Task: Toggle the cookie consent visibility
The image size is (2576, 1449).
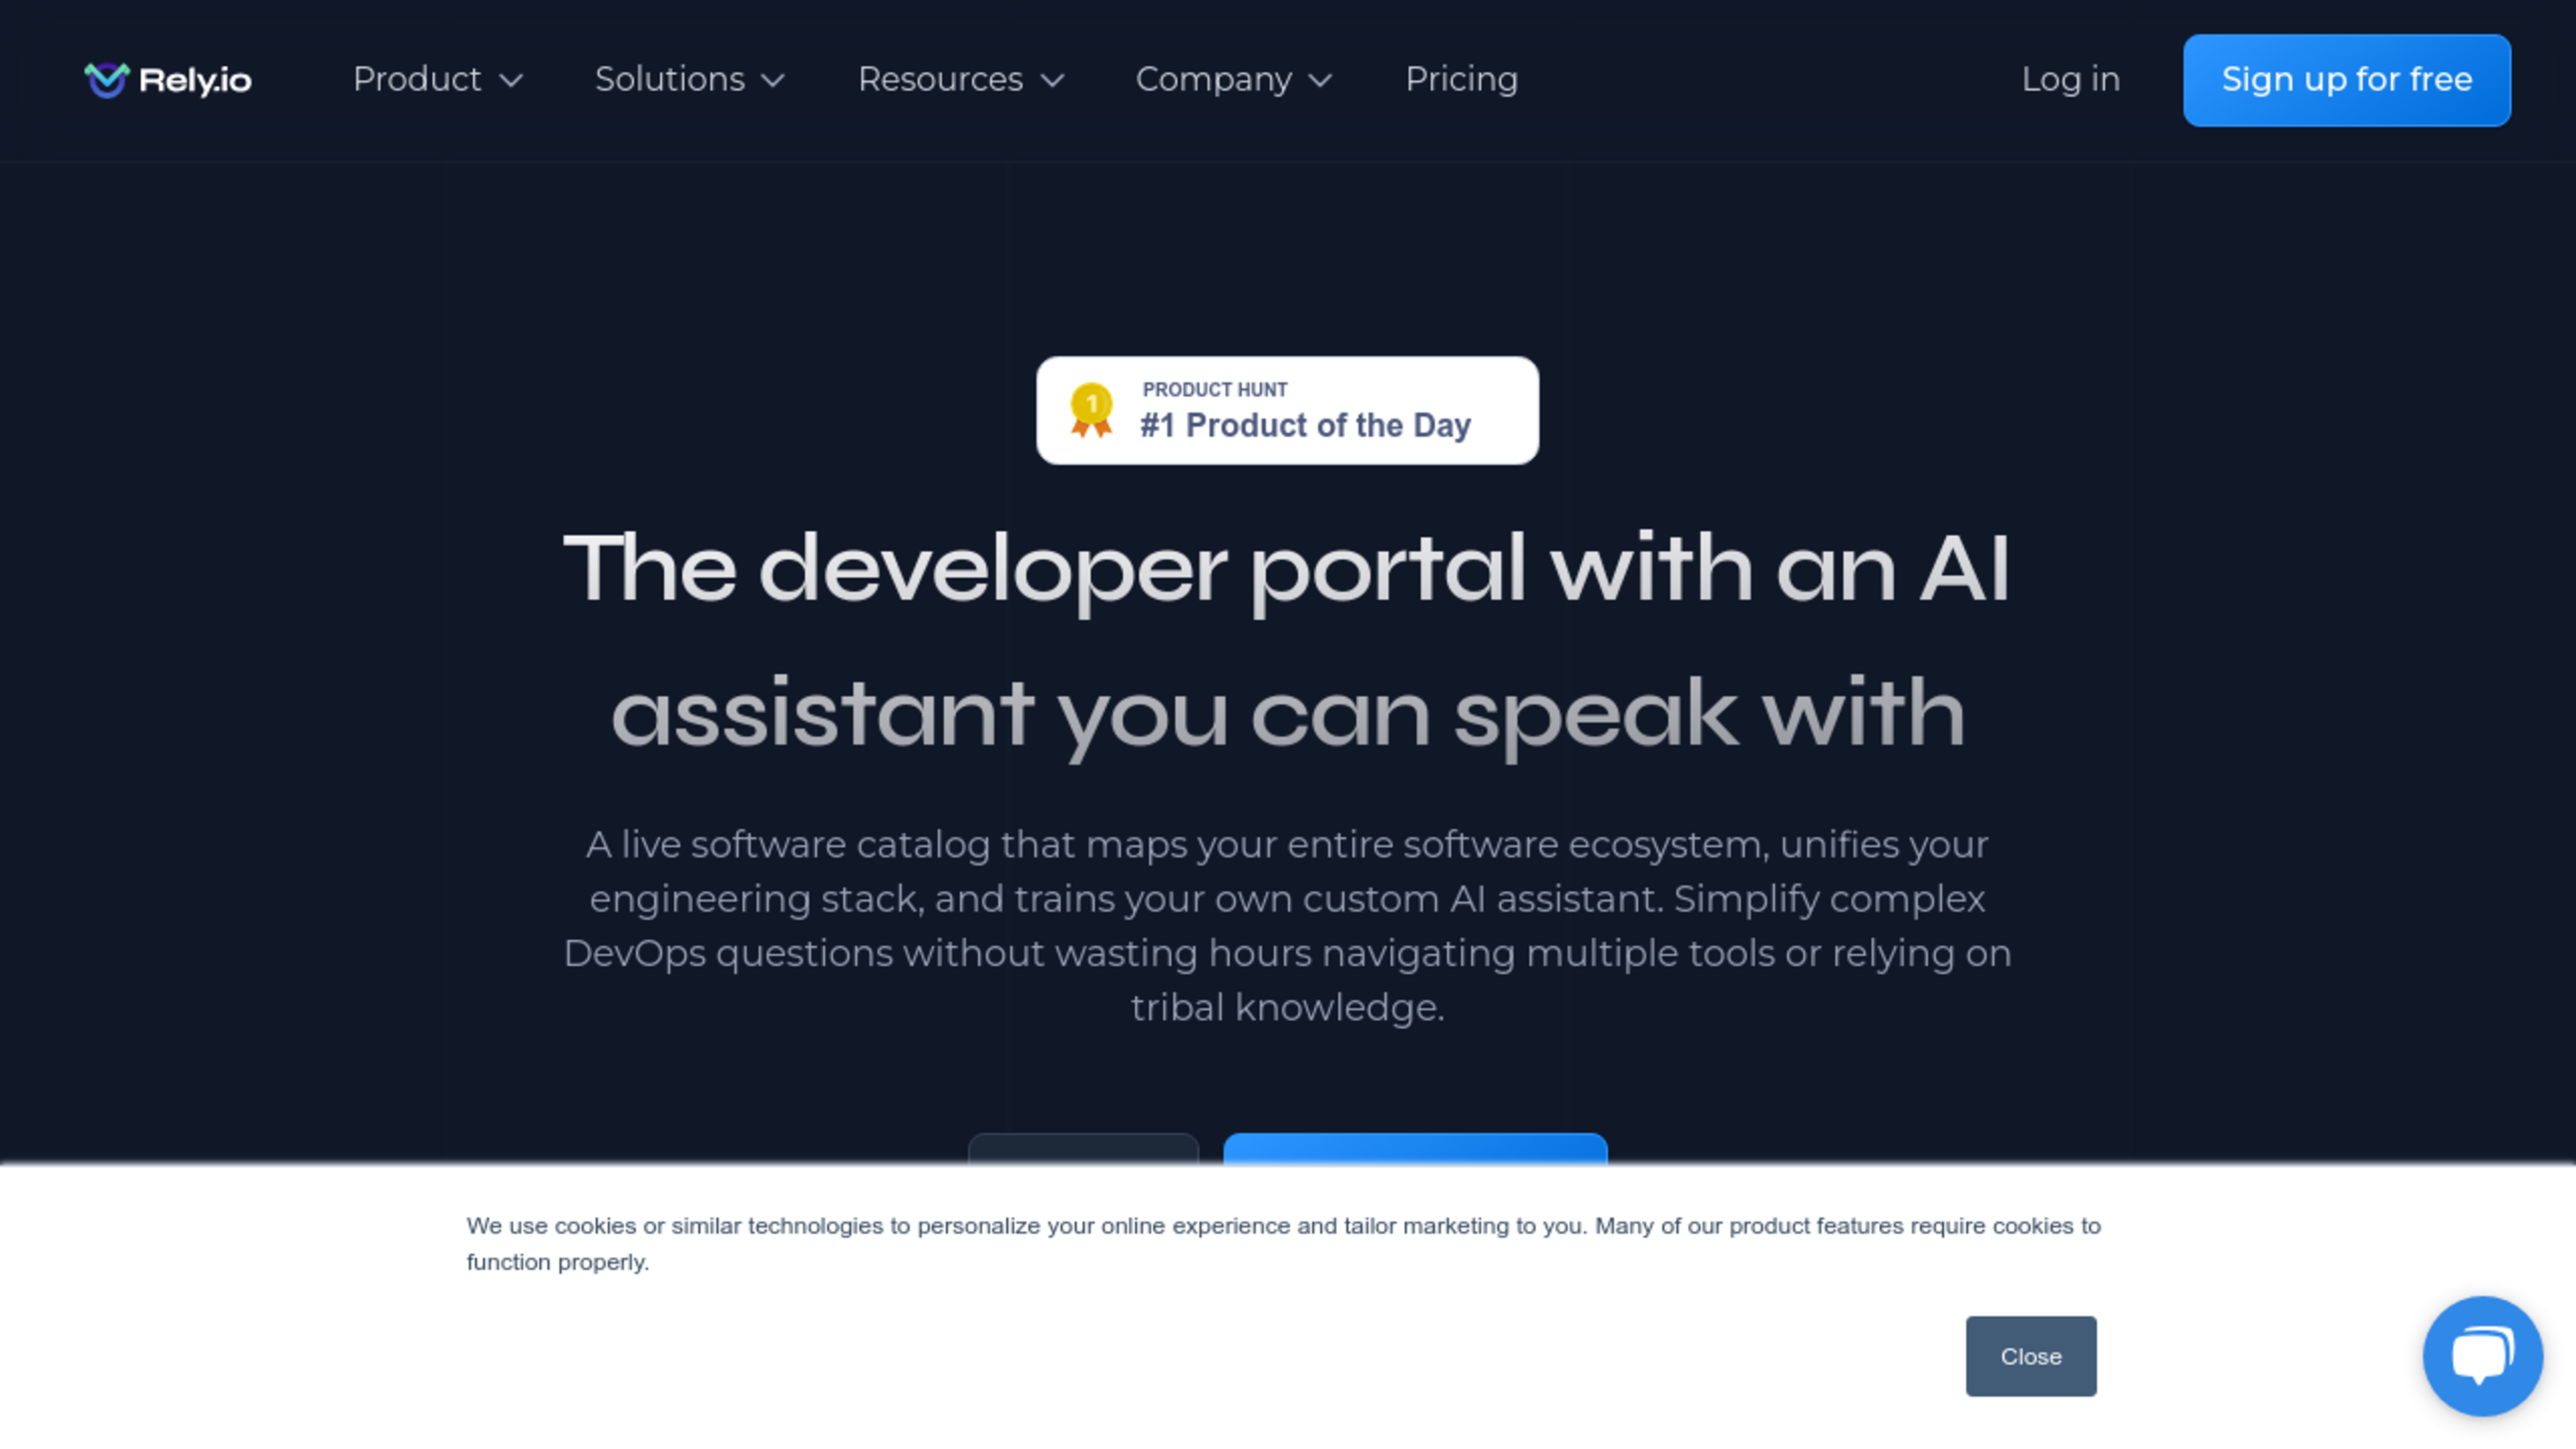Action: pyautogui.click(x=2031, y=1355)
